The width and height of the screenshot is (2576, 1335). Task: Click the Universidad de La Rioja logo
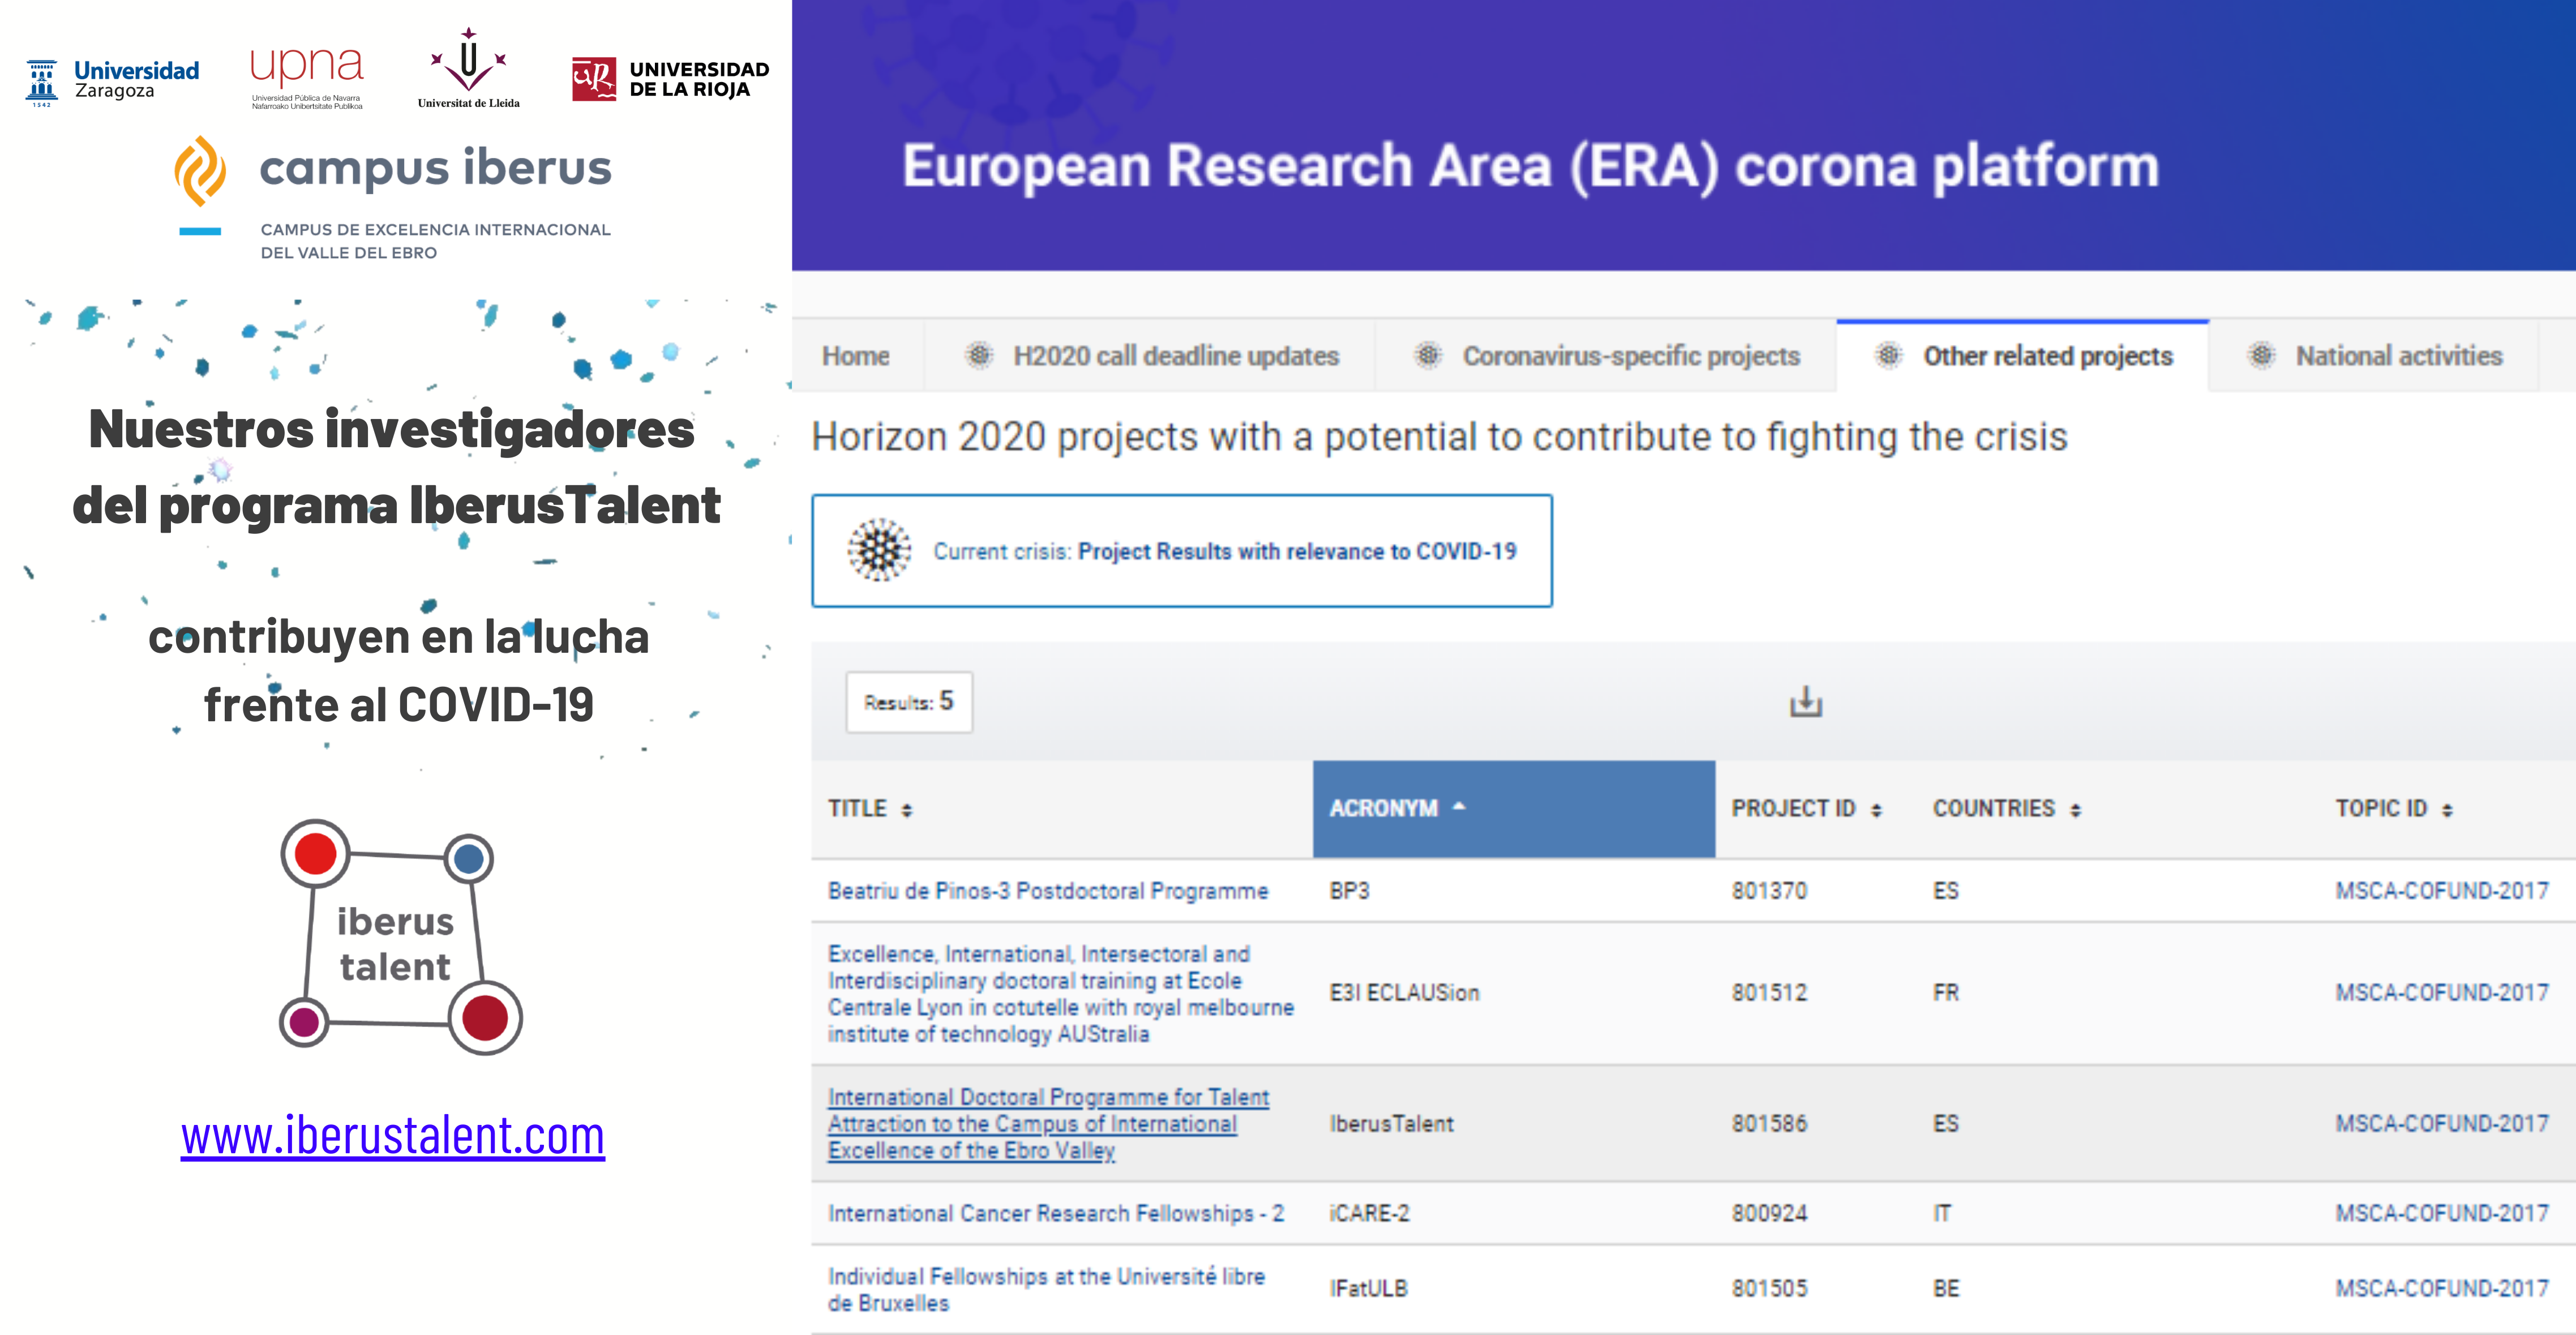pos(670,79)
